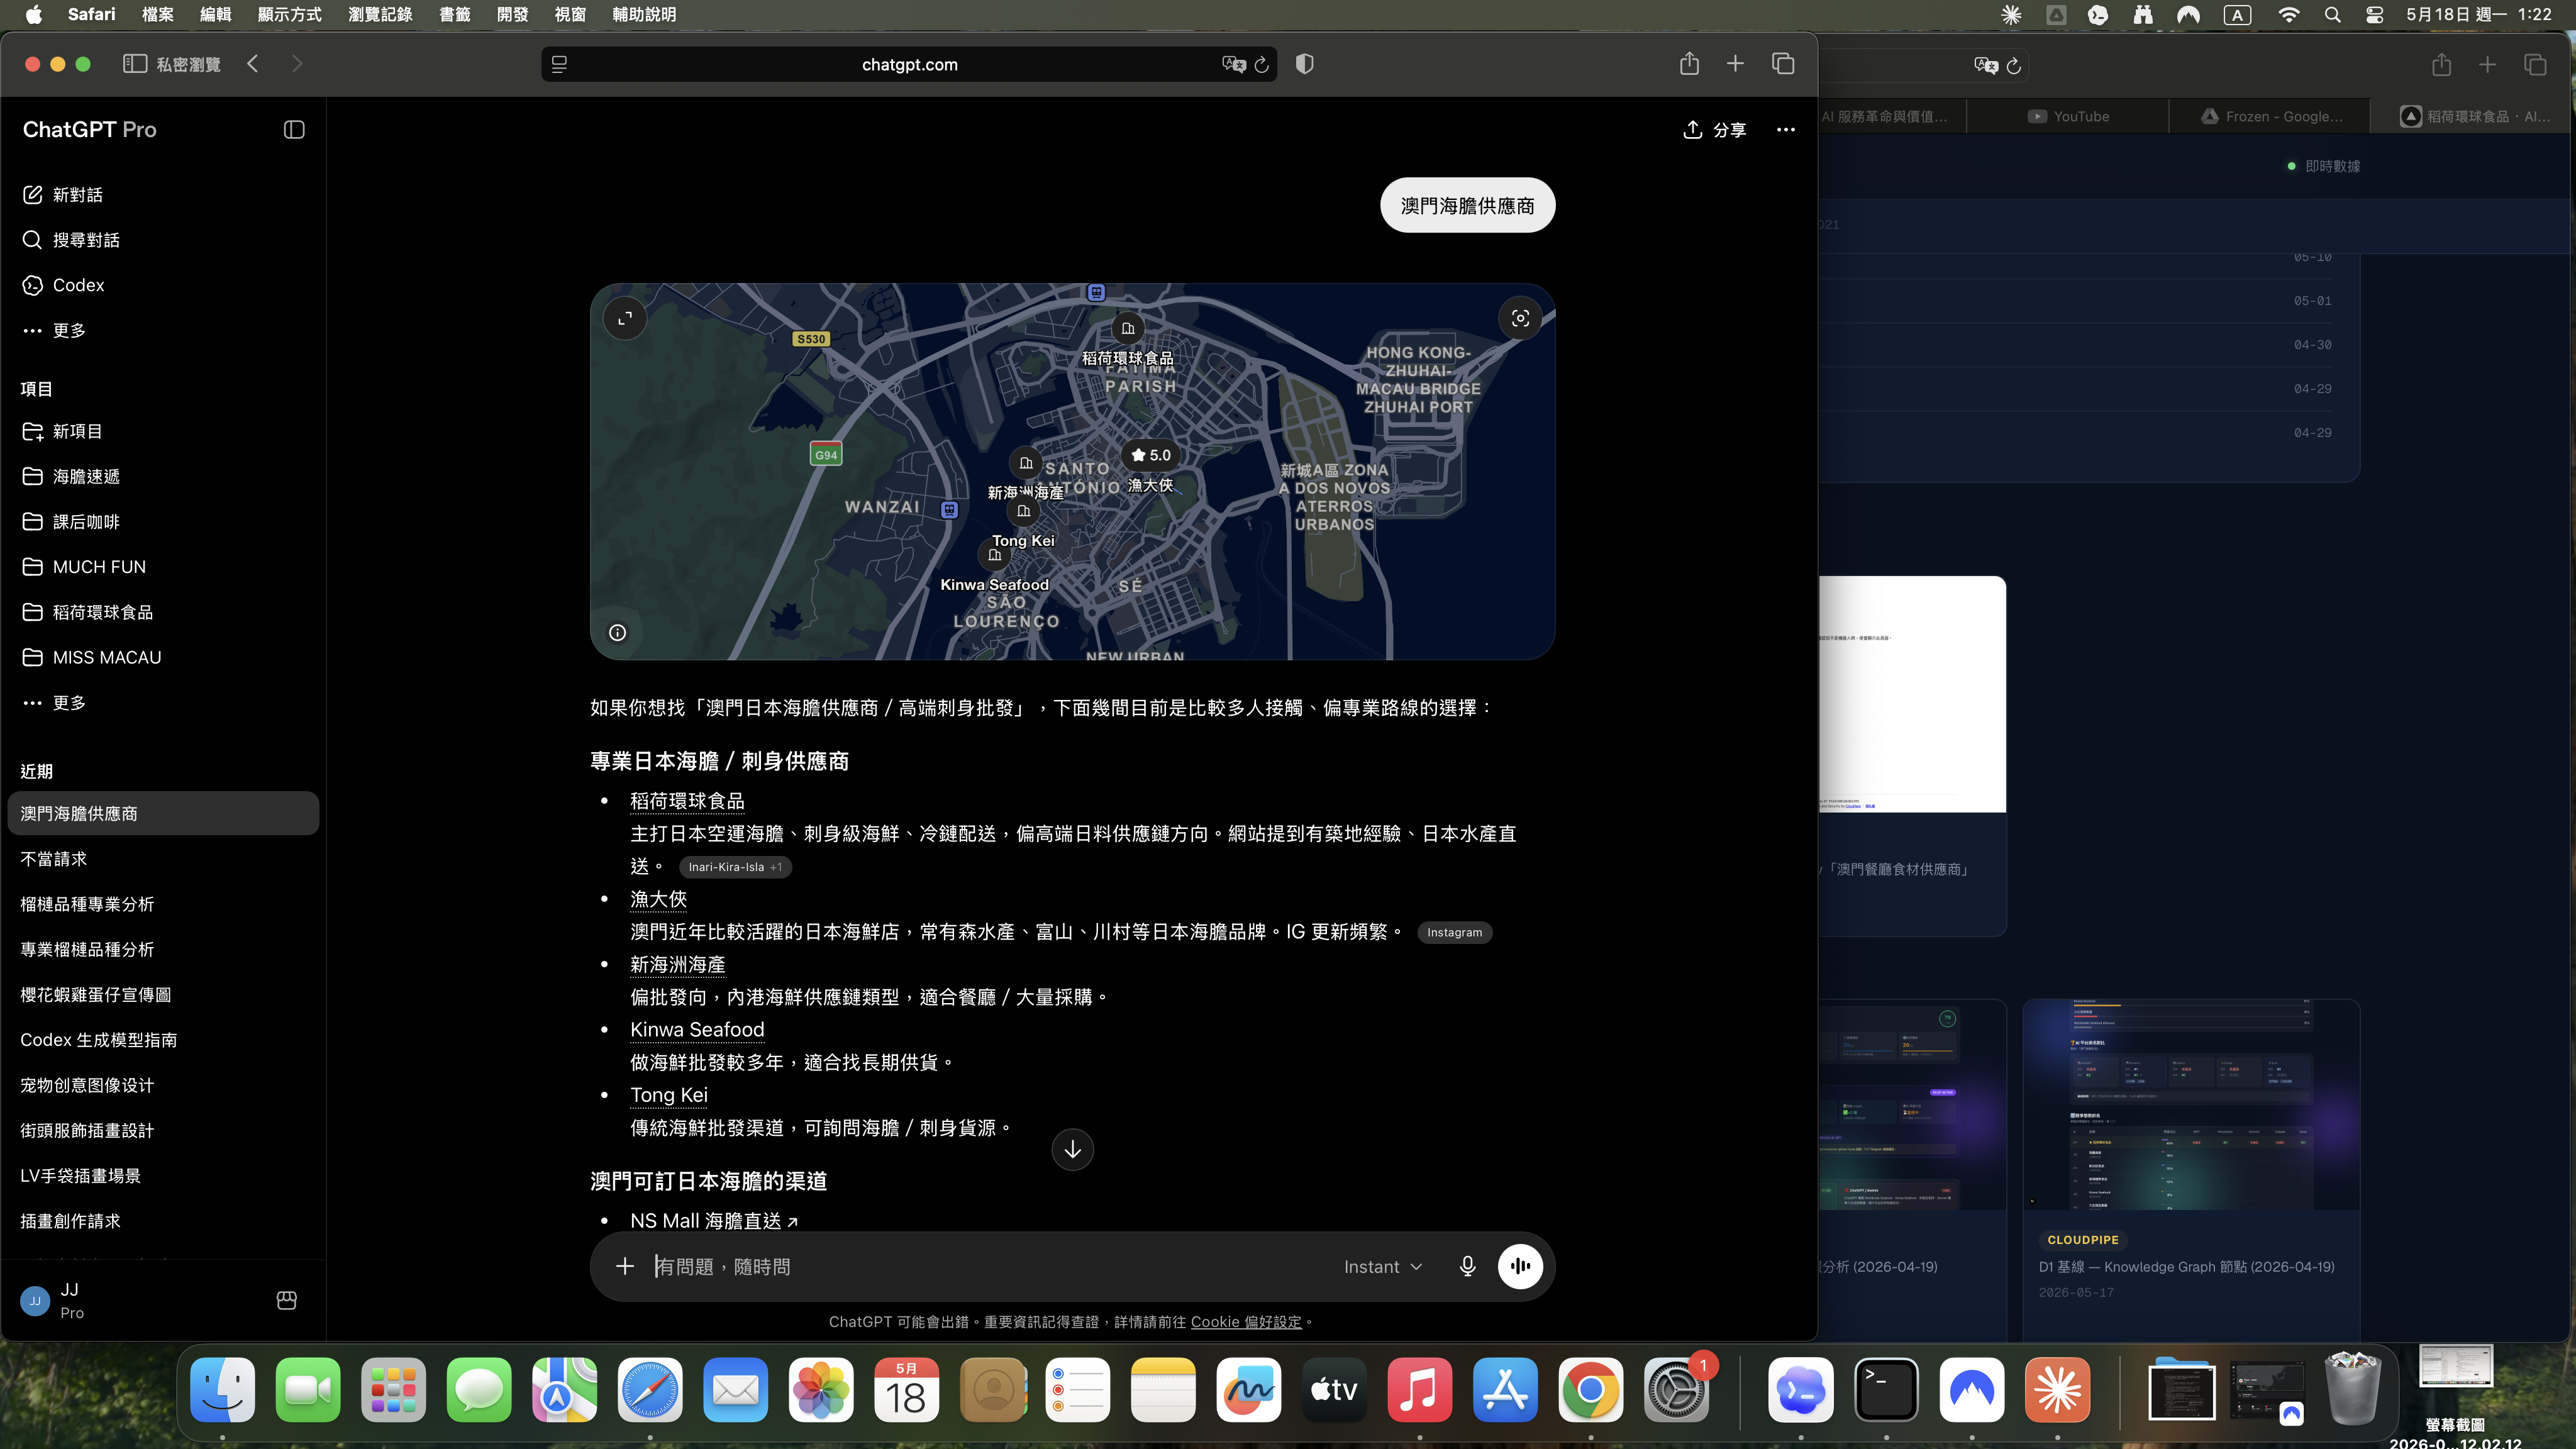Click the map recenter focus icon

click(x=1520, y=318)
